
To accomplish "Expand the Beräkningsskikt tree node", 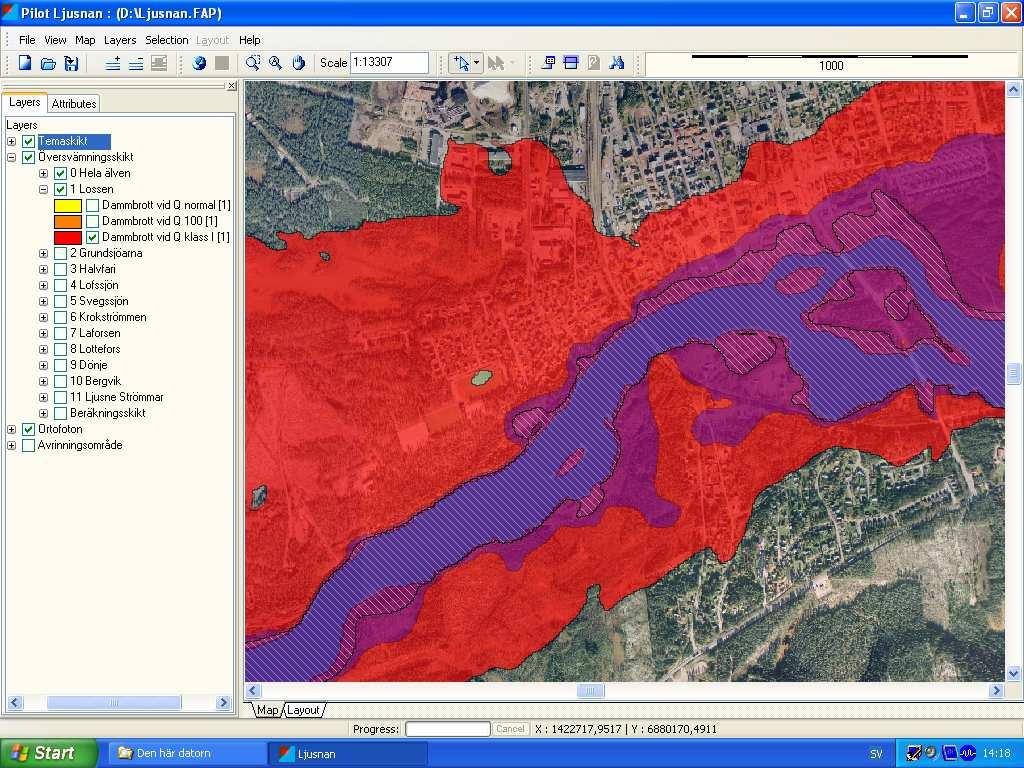I will coord(44,413).
